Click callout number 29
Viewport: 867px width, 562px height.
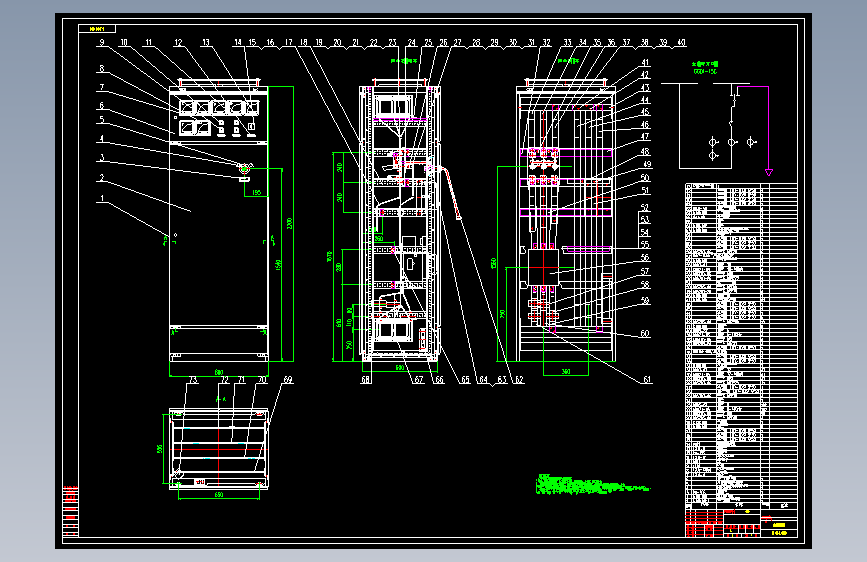click(x=494, y=42)
